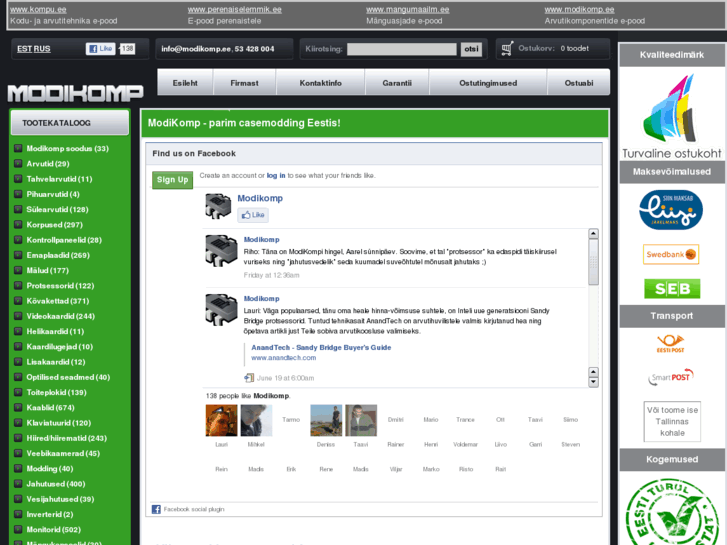727x545 pixels.
Task: Open the Turvaline ostukoht quality mark
Action: point(672,115)
